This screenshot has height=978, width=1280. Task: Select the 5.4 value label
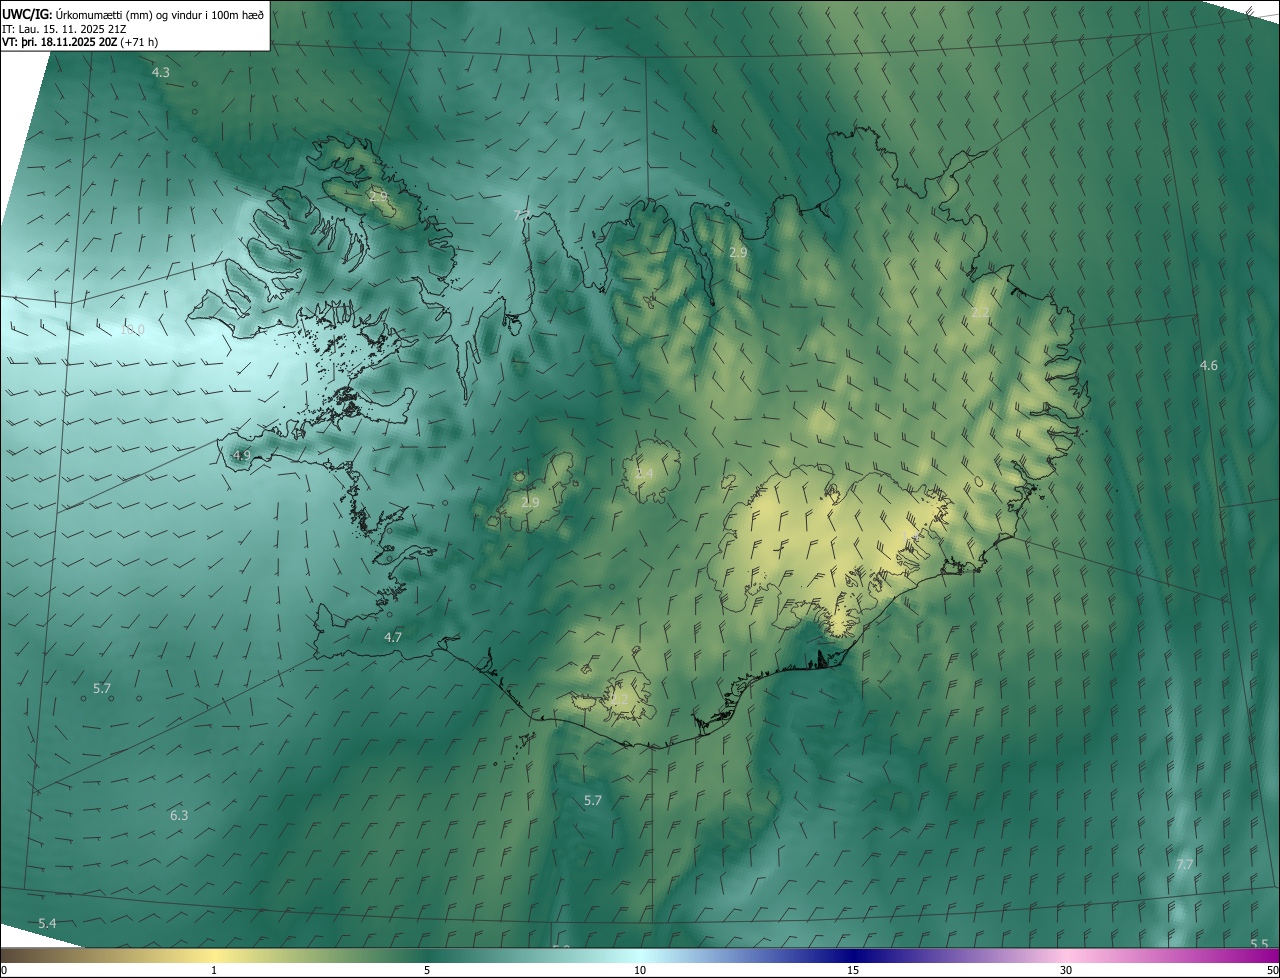(x=47, y=923)
